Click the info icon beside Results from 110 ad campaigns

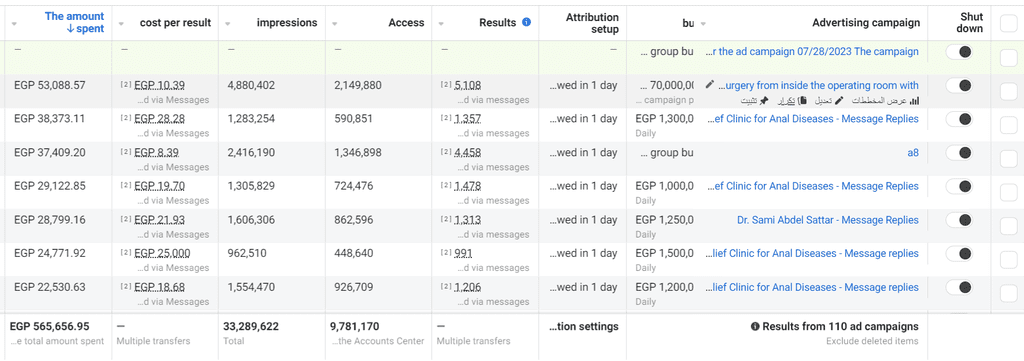755,326
